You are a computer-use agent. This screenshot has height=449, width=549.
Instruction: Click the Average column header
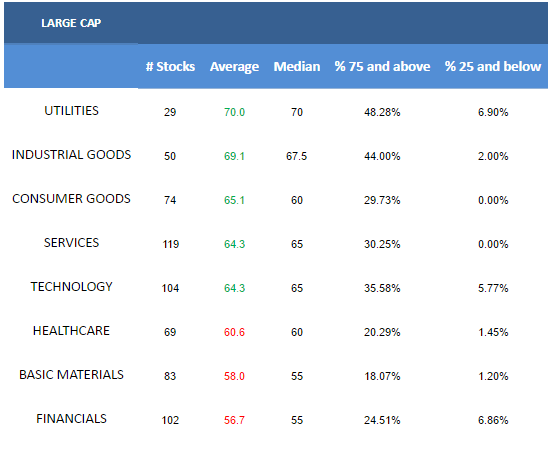coord(234,67)
